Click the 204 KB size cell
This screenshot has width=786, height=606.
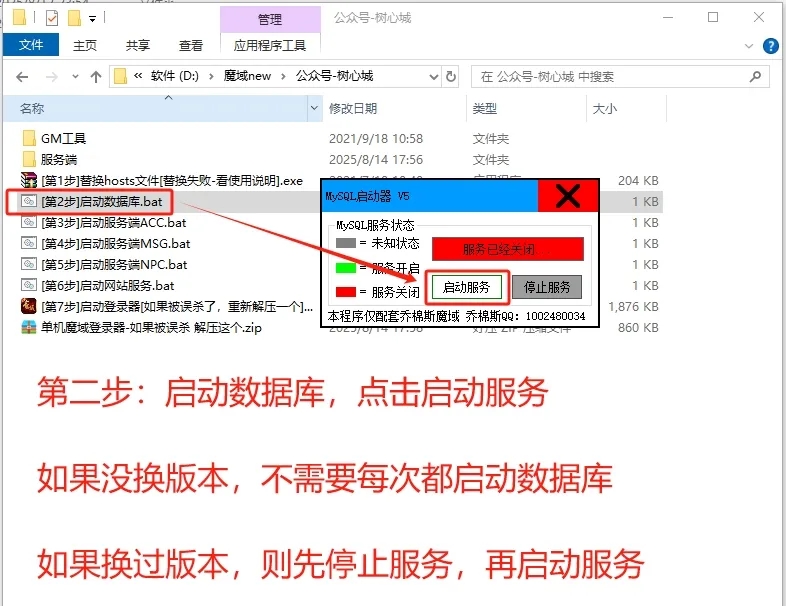pyautogui.click(x=638, y=180)
